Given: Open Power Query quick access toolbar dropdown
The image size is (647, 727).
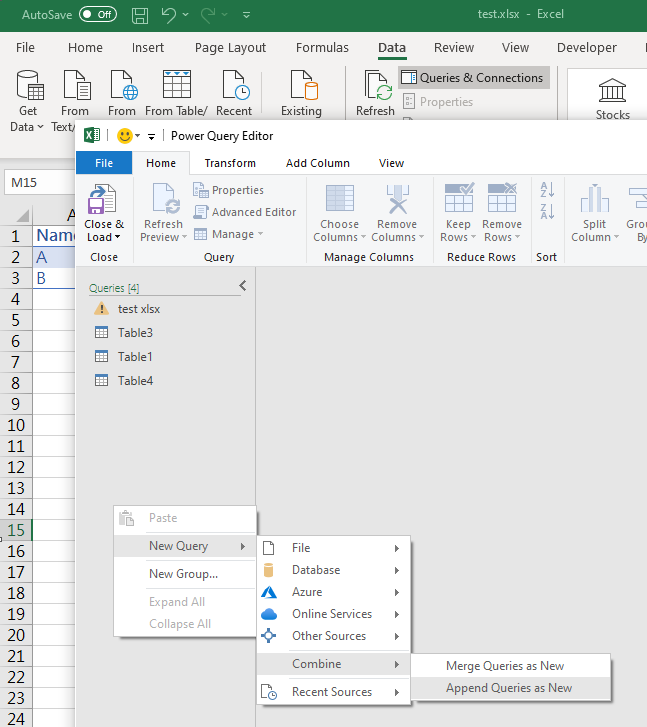Looking at the screenshot, I should pyautogui.click(x=151, y=136).
